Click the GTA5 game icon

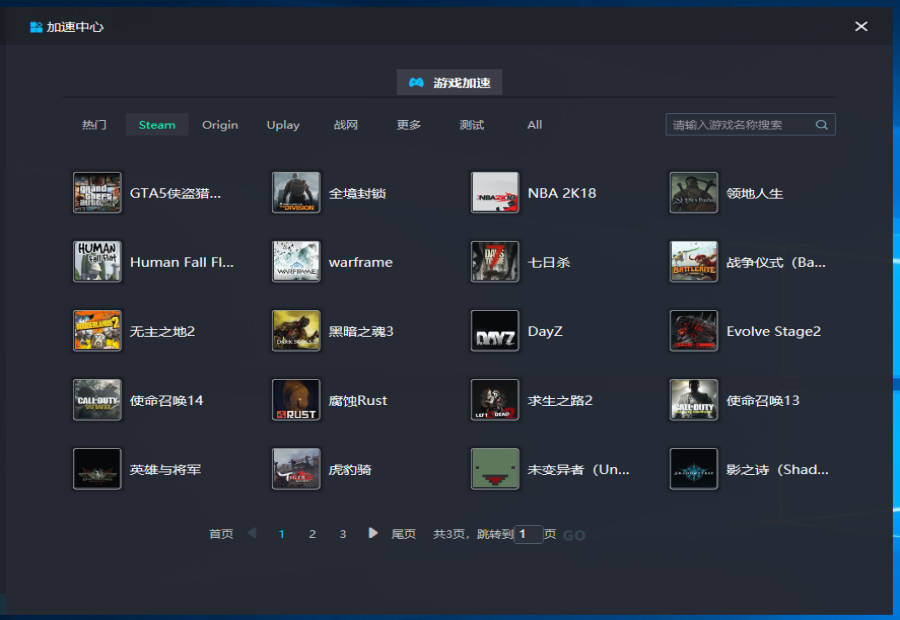click(x=97, y=193)
